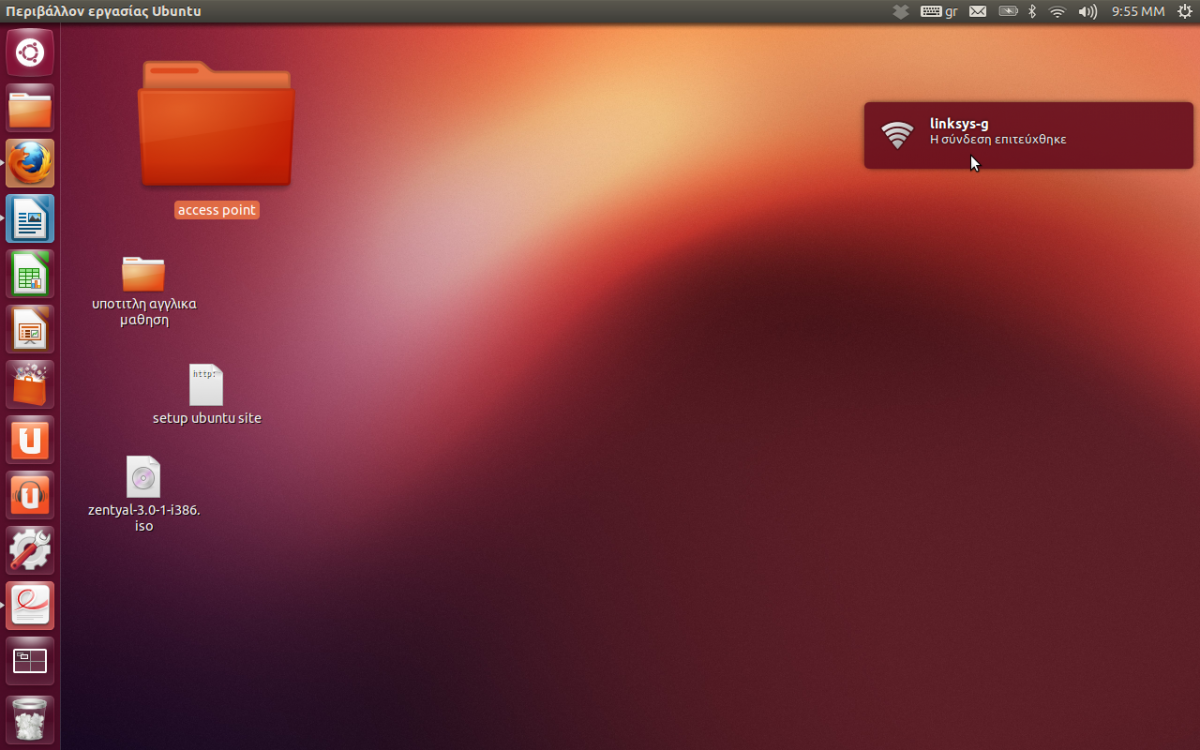This screenshot has width=1200, height=750.
Task: Open the clock showing 9:55 MM
Action: pos(1138,11)
